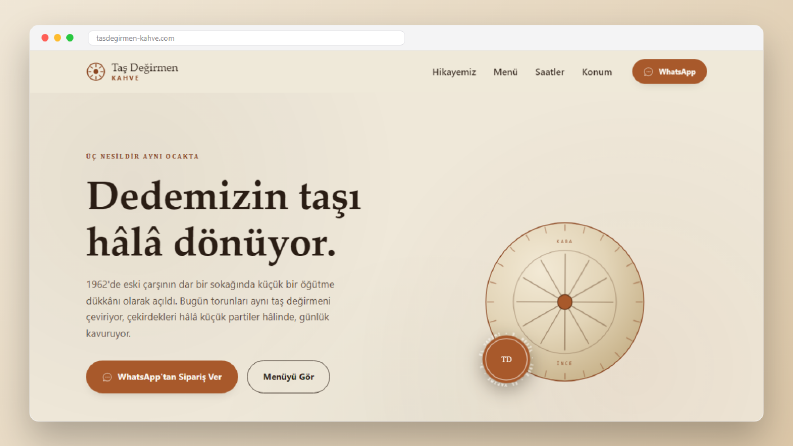The height and width of the screenshot is (446, 793).
Task: Go to the Menü navigation link
Action: coord(505,72)
